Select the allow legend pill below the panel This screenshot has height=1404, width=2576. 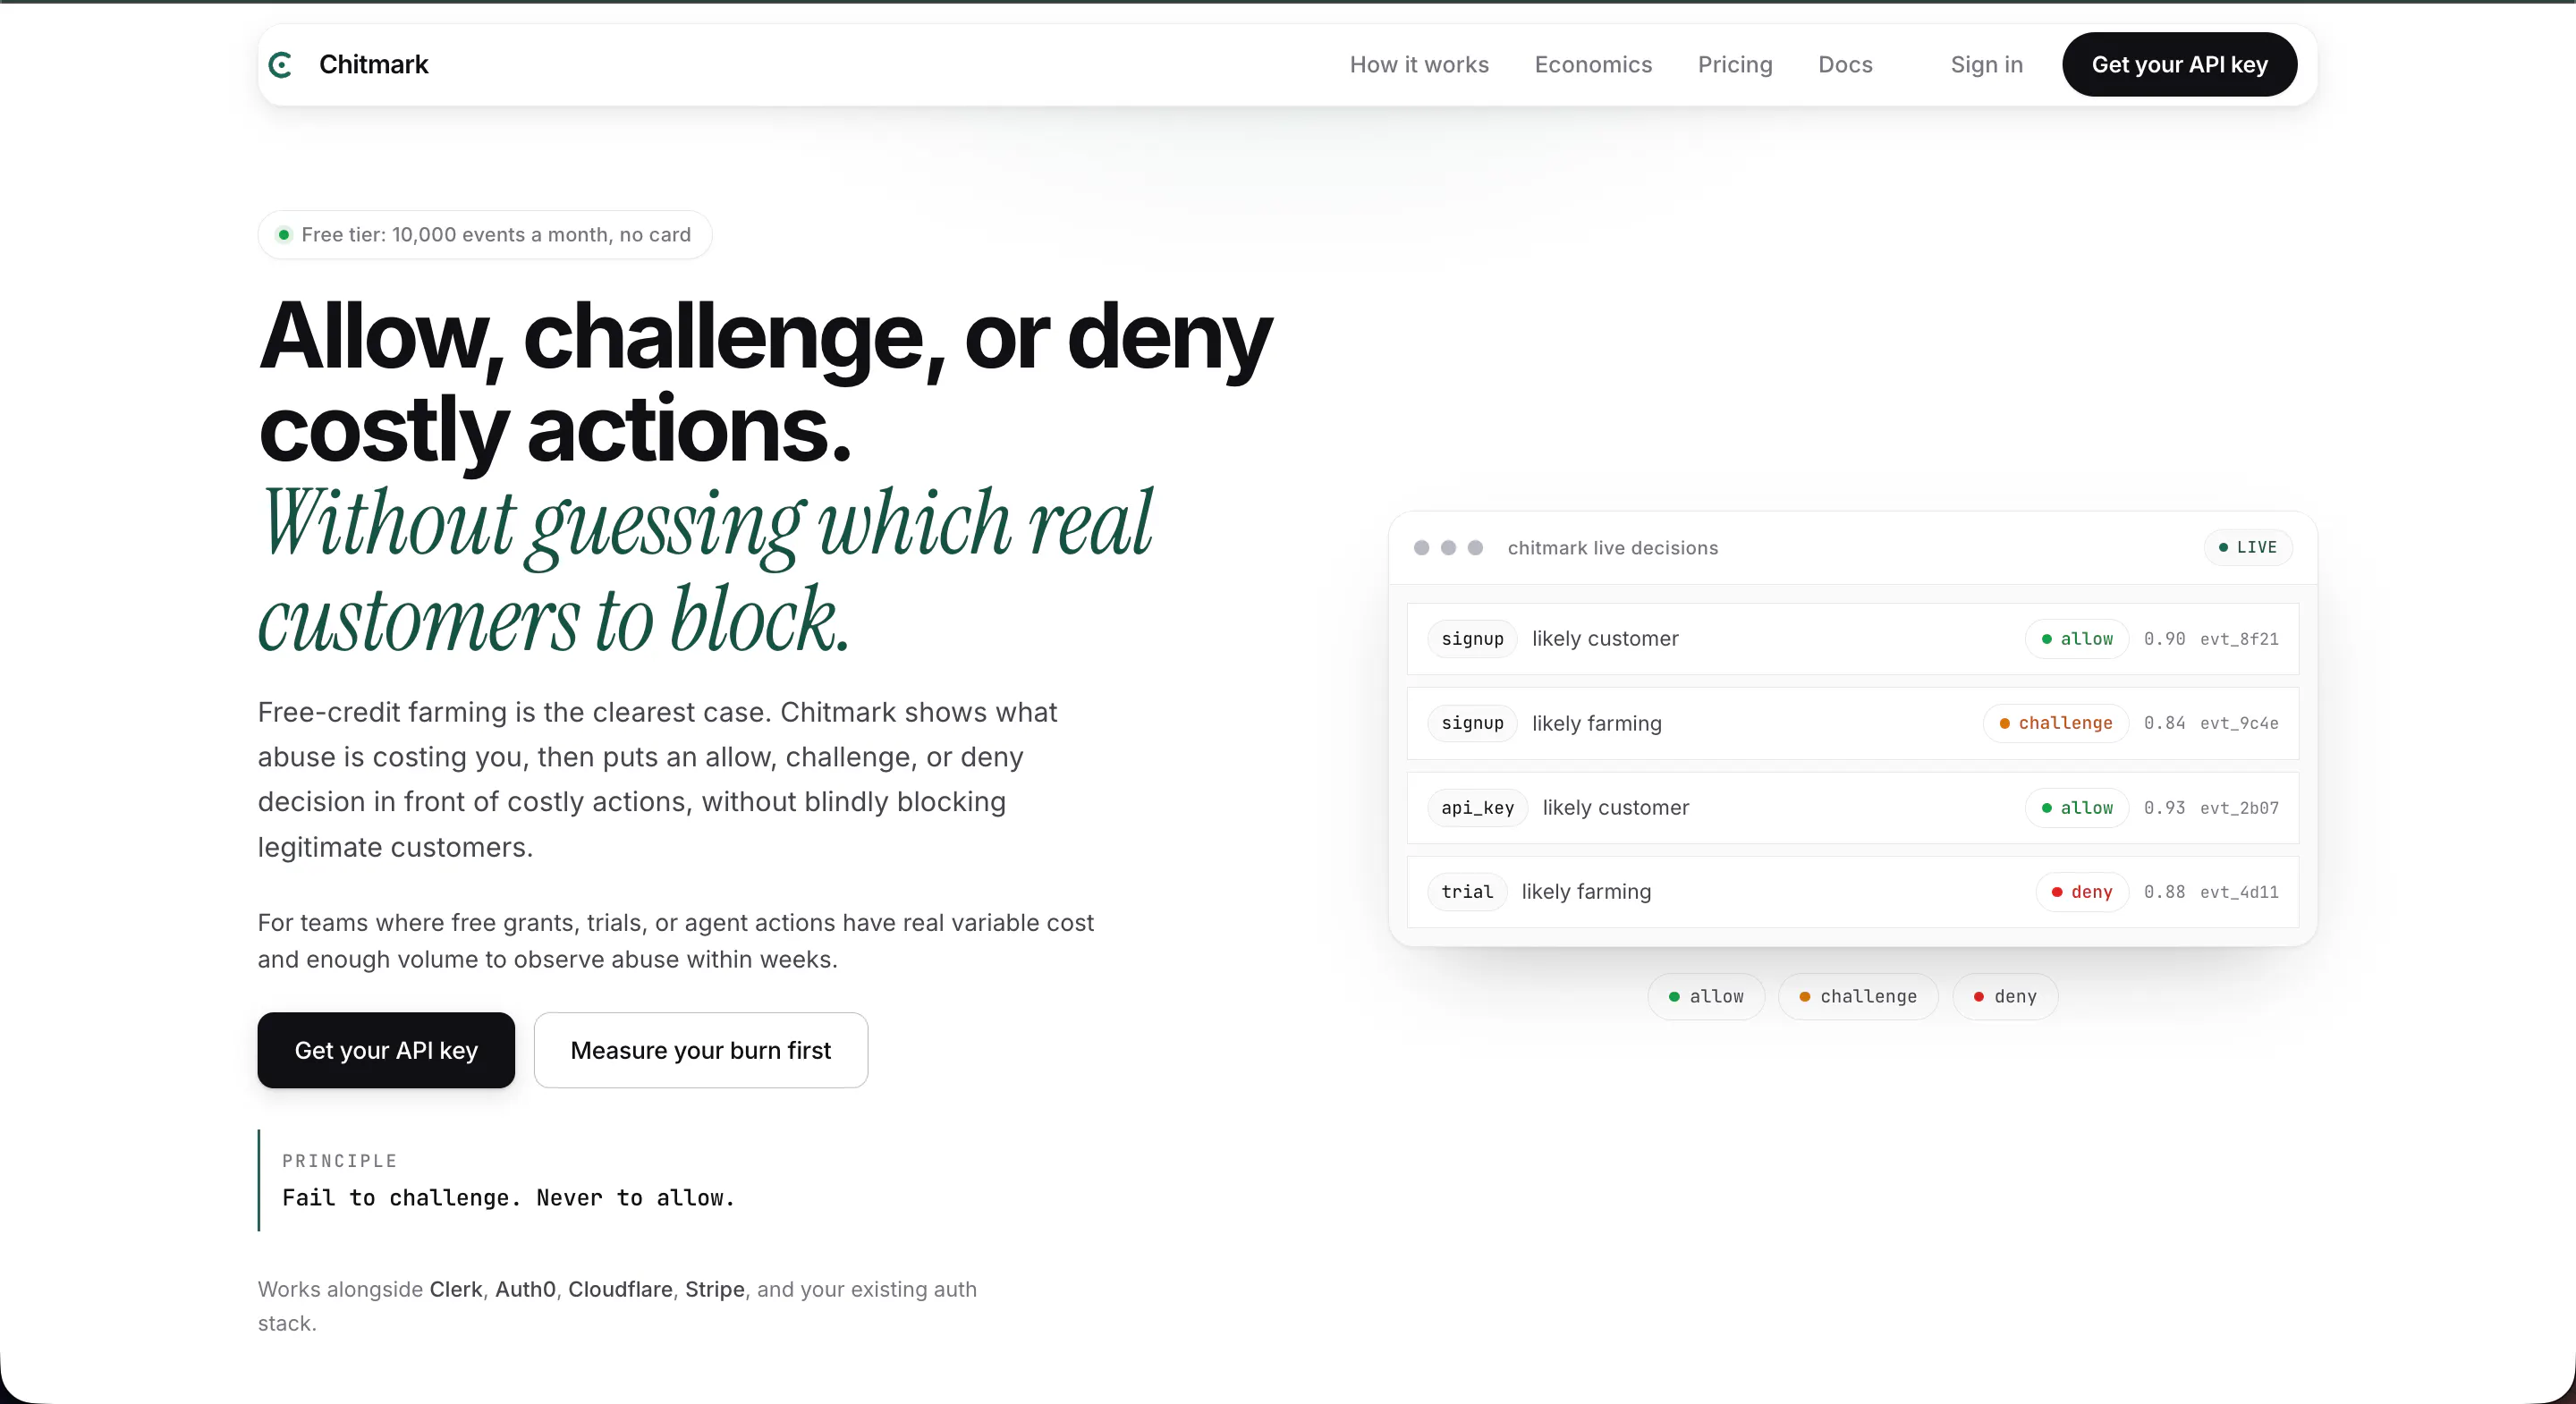coord(1706,997)
